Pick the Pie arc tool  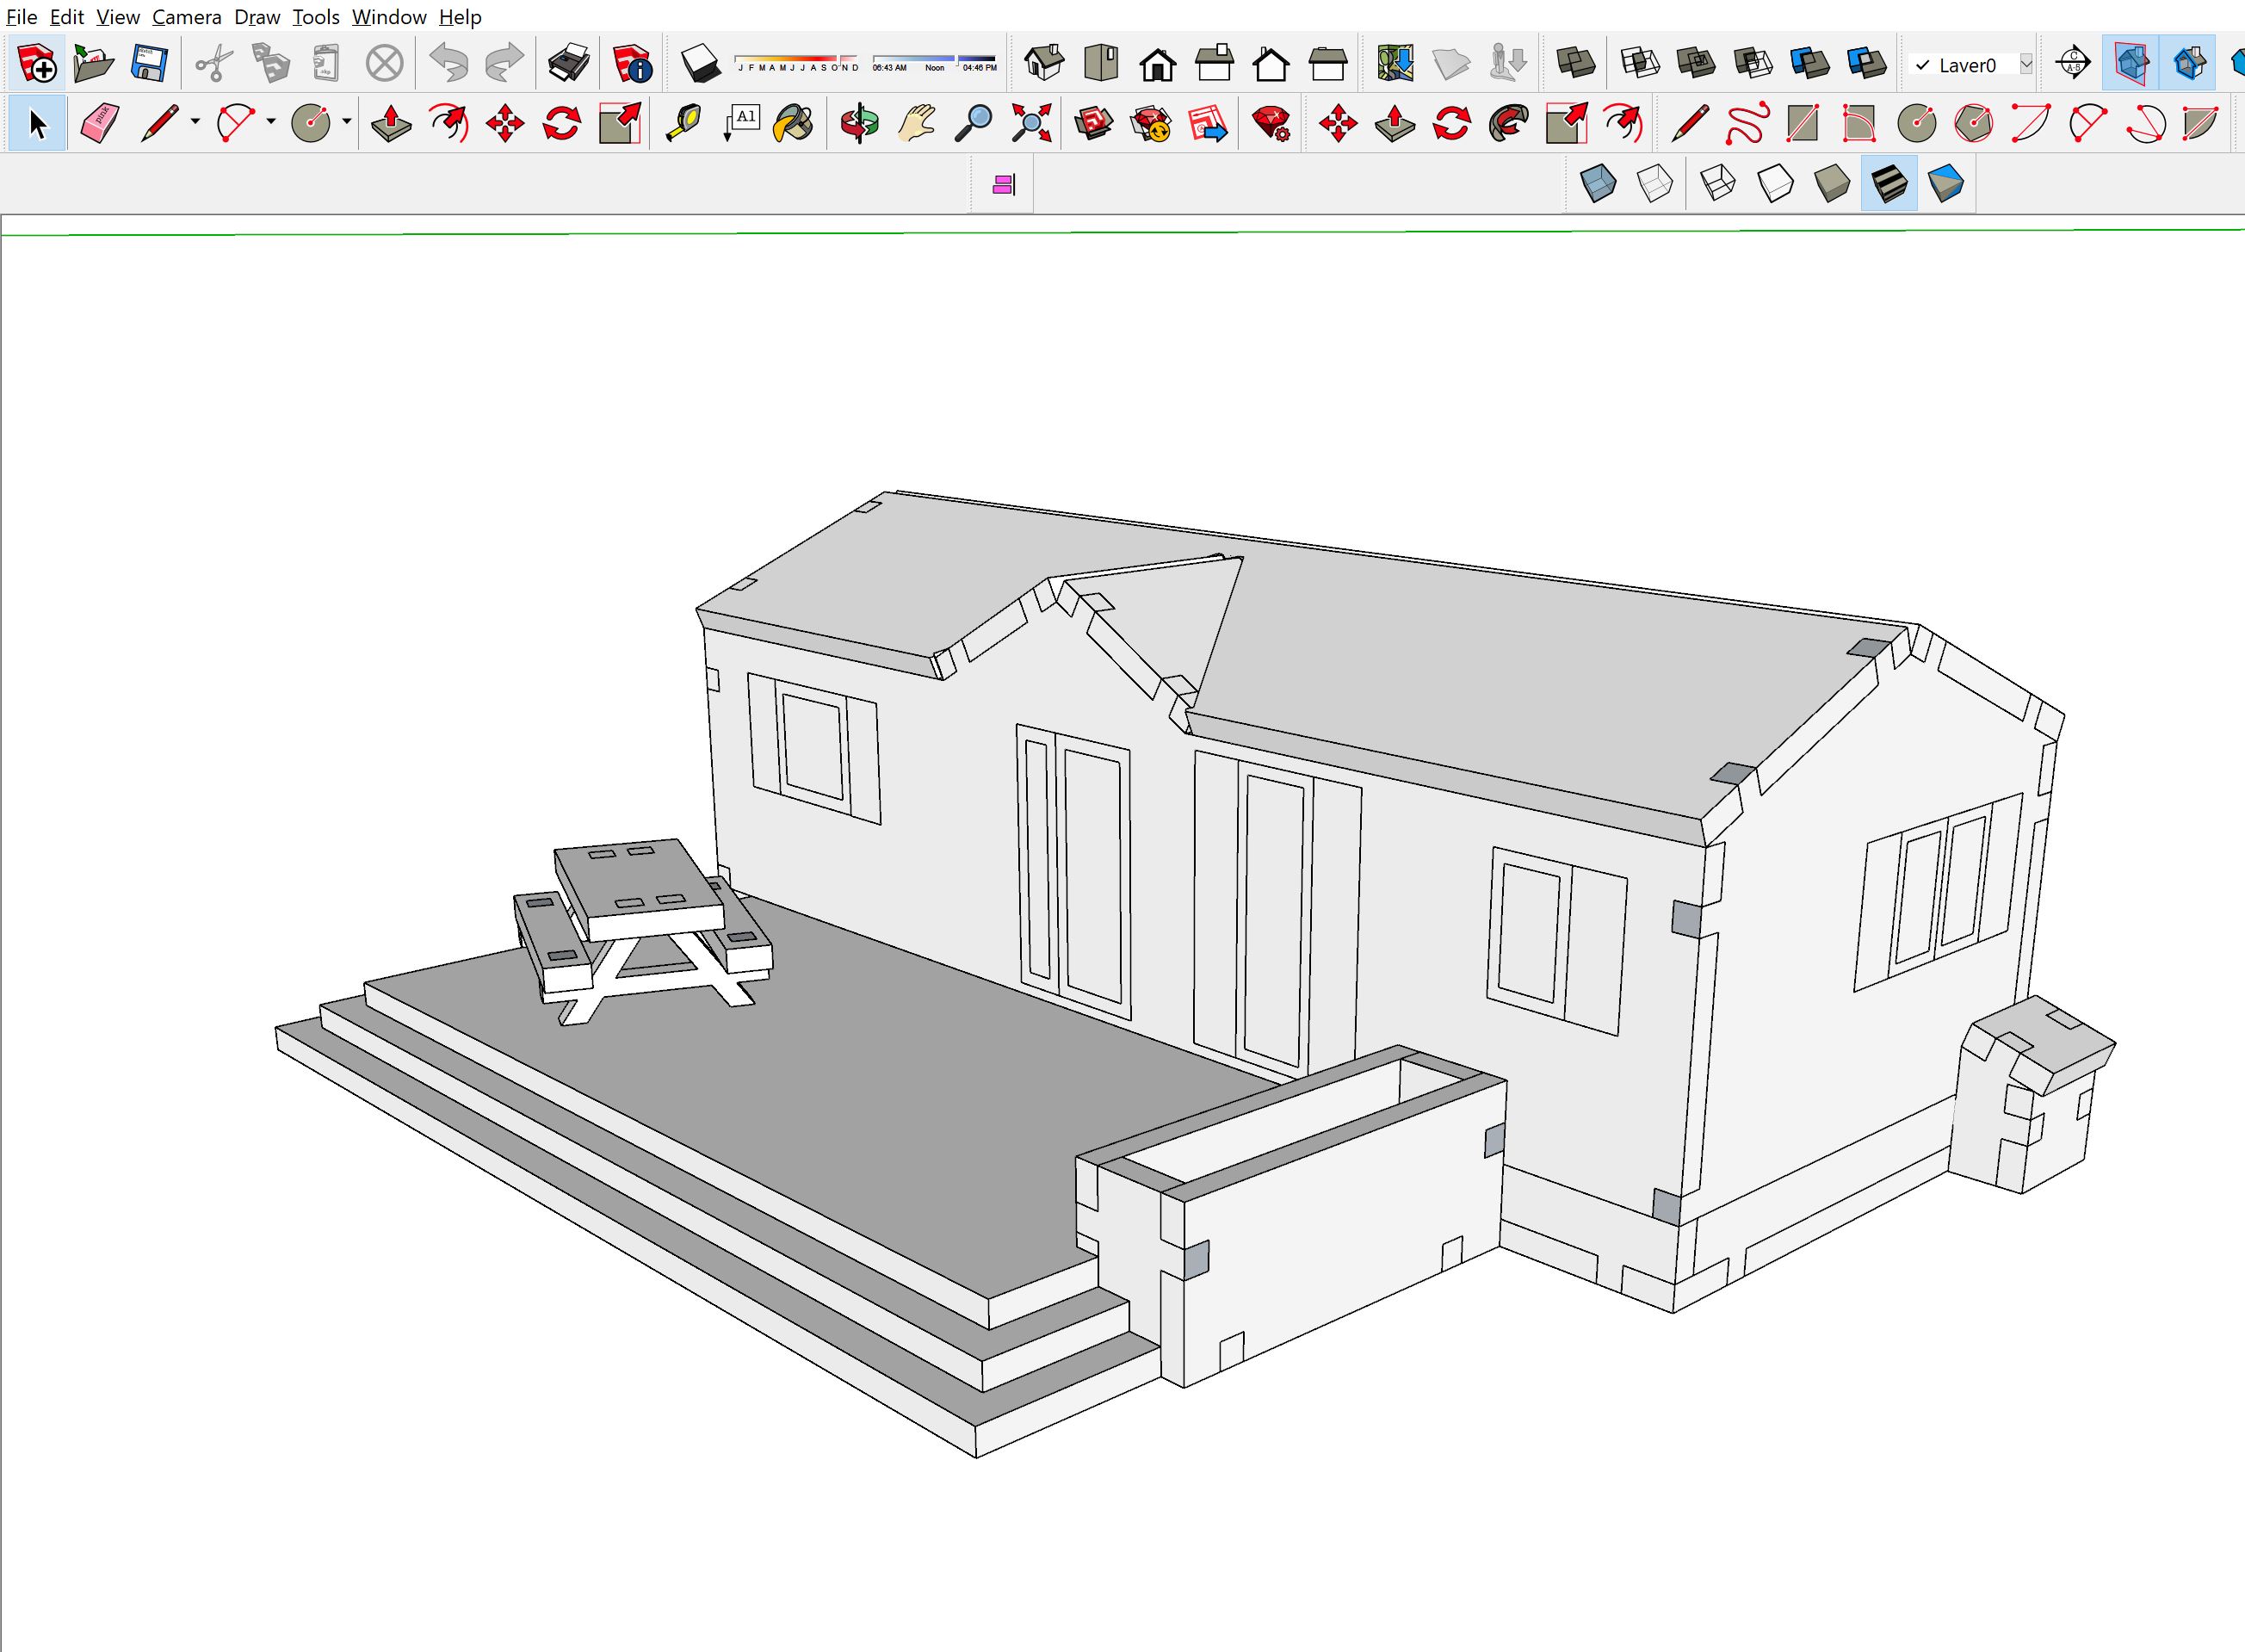click(2200, 123)
